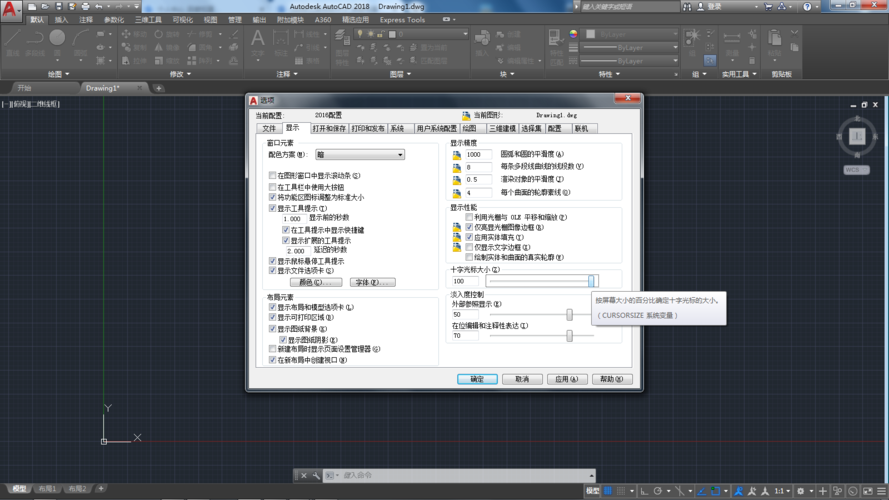
Task: Click the Paste (粘贴) clipboard icon
Action: click(x=774, y=43)
